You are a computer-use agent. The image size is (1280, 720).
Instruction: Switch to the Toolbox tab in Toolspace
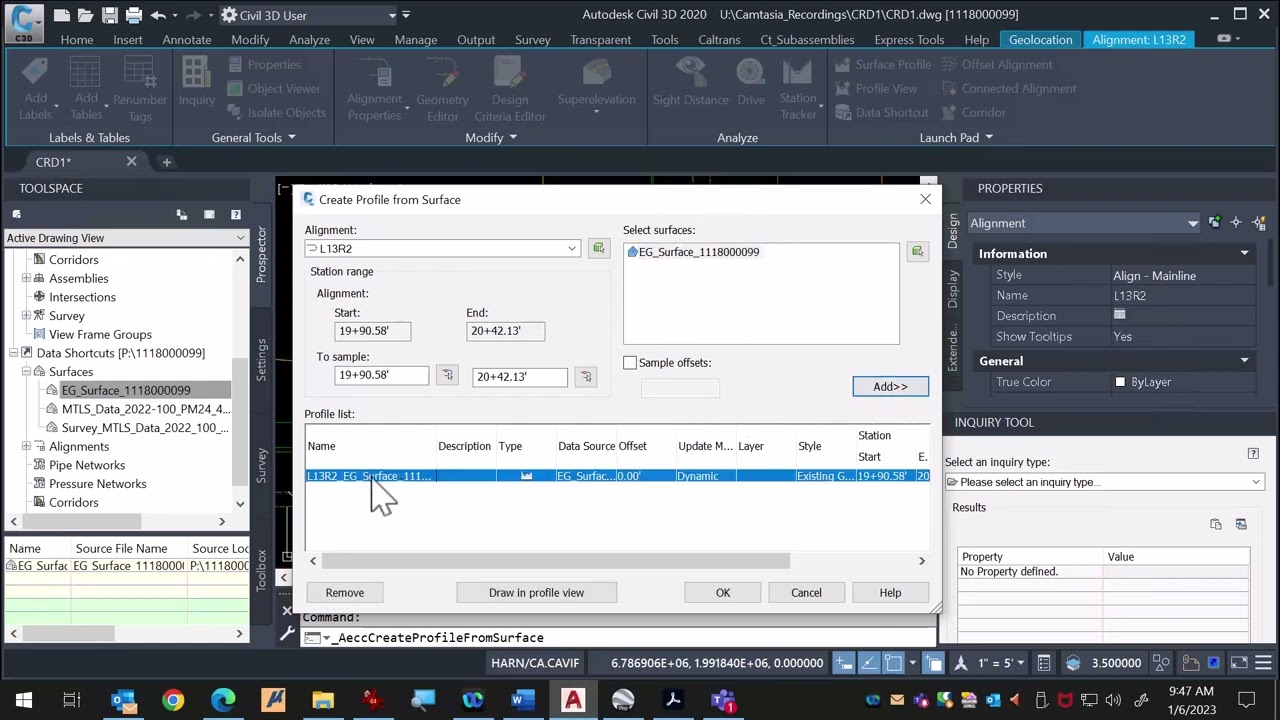pyautogui.click(x=261, y=570)
